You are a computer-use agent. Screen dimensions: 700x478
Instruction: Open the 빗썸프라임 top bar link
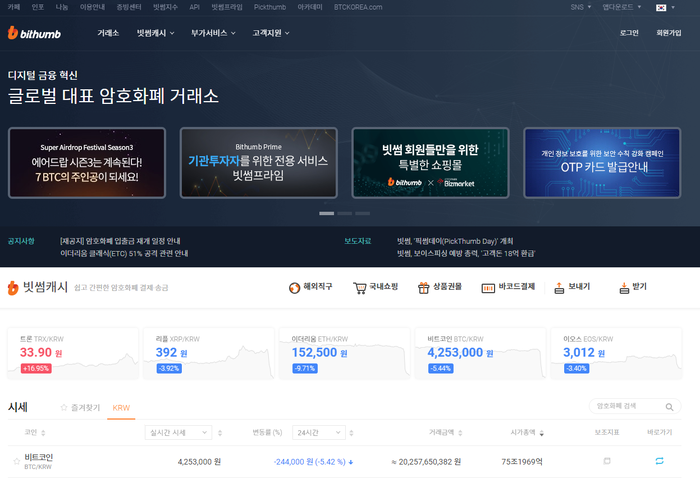227,7
